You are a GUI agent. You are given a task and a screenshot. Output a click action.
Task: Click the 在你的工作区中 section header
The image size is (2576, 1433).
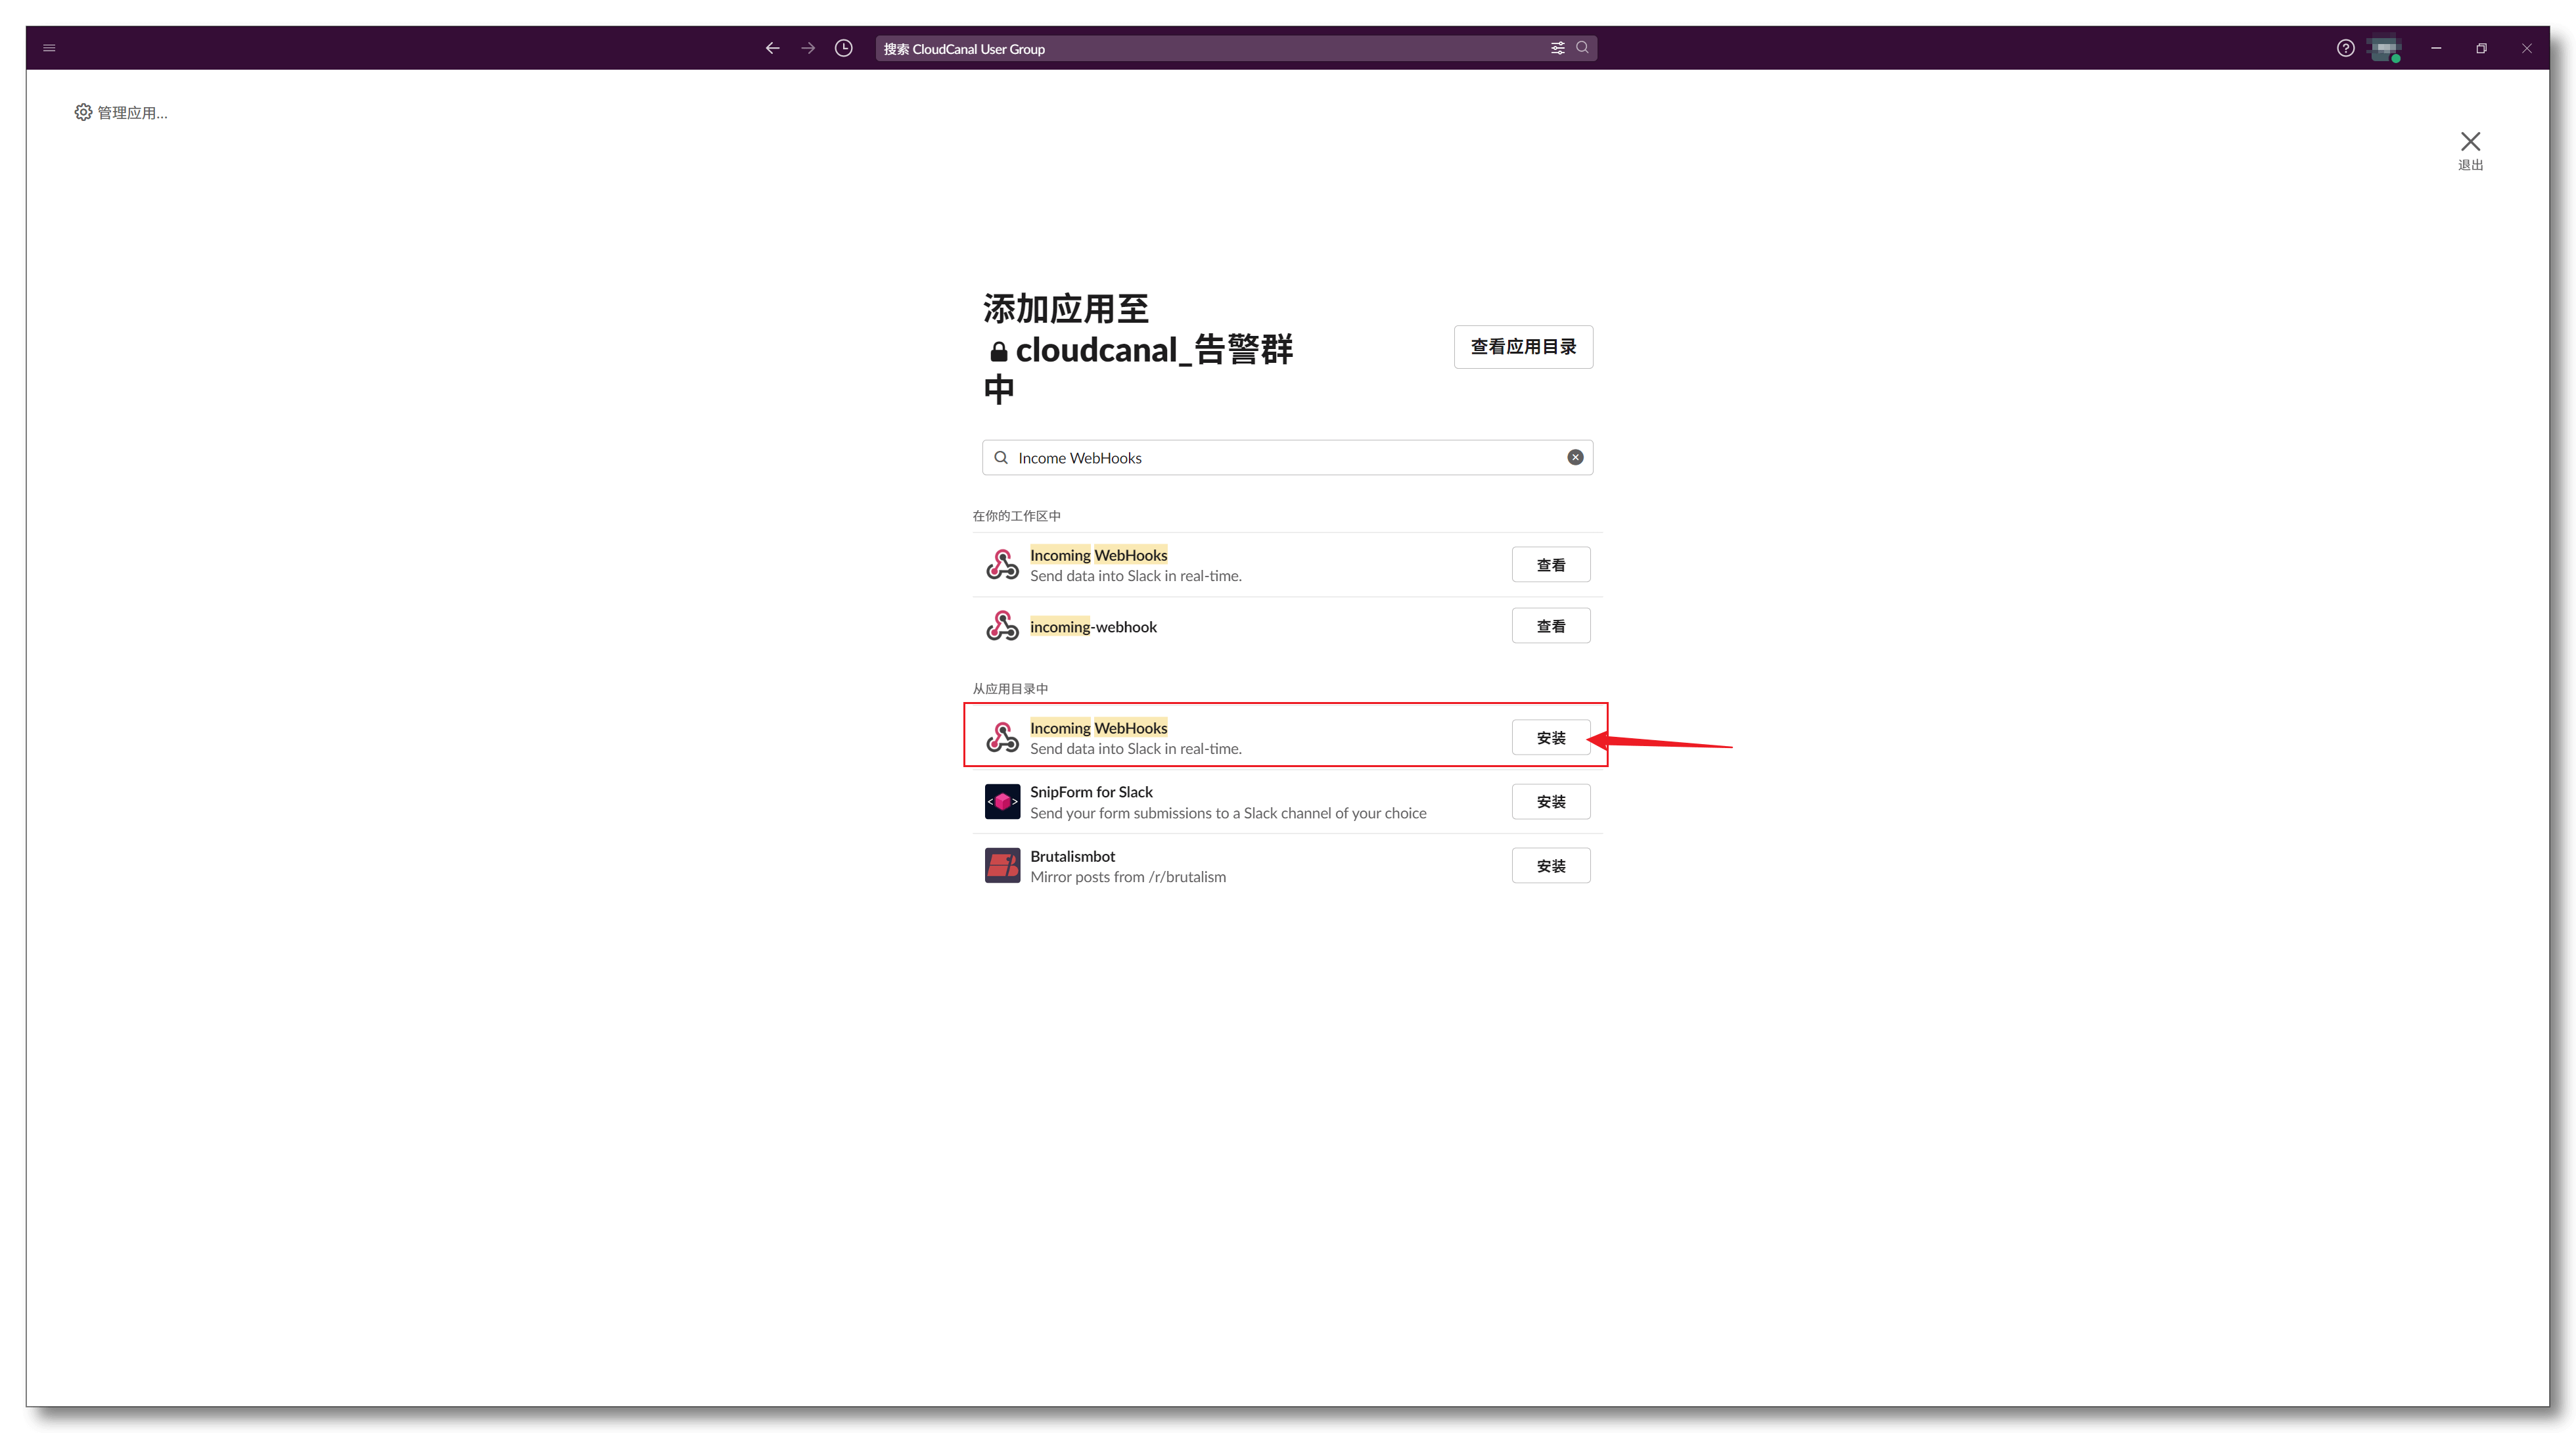tap(1016, 516)
